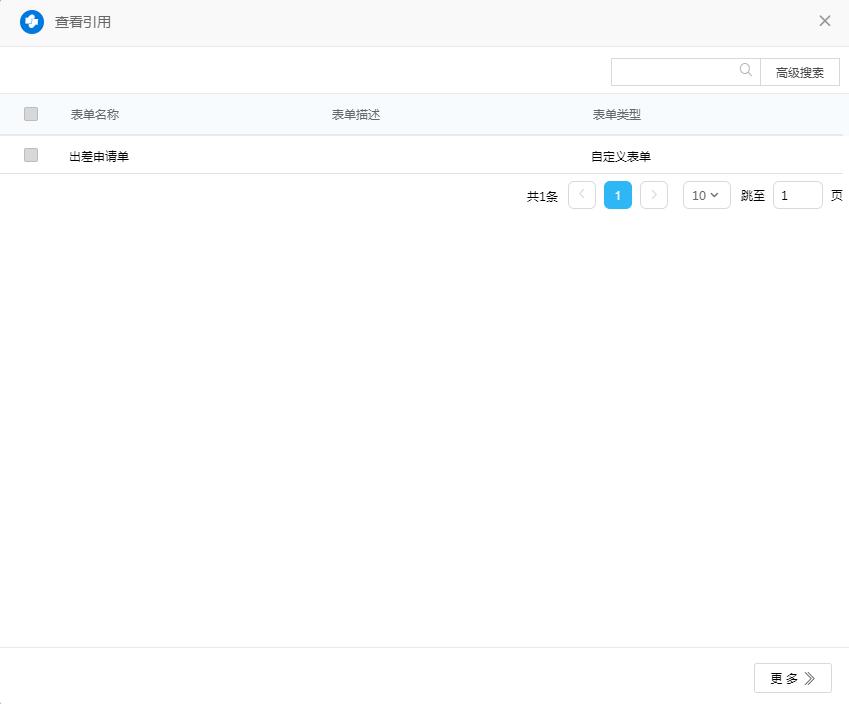Click the 表单名称 column header
This screenshot has height=704, width=849.
pyautogui.click(x=95, y=115)
